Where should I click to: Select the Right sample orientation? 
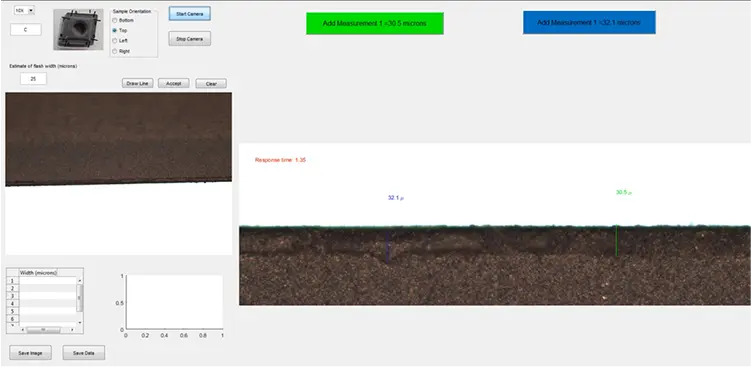point(114,51)
